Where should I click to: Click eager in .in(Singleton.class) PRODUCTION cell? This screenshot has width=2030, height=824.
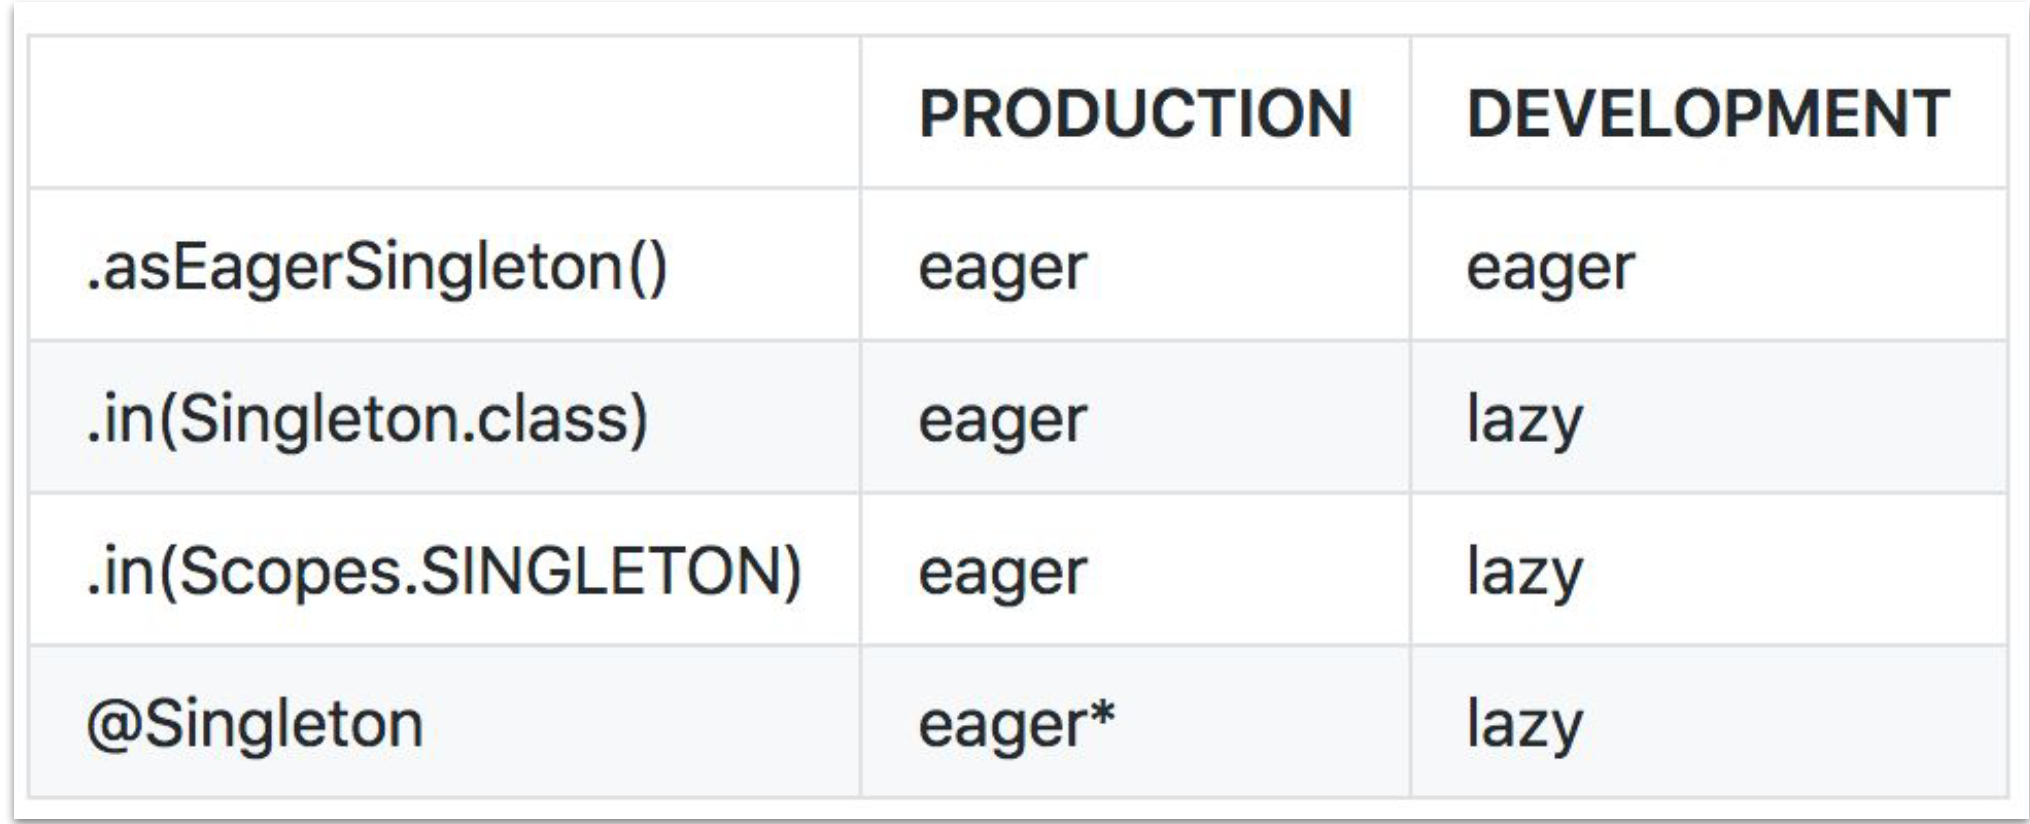pyautogui.click(x=1002, y=420)
